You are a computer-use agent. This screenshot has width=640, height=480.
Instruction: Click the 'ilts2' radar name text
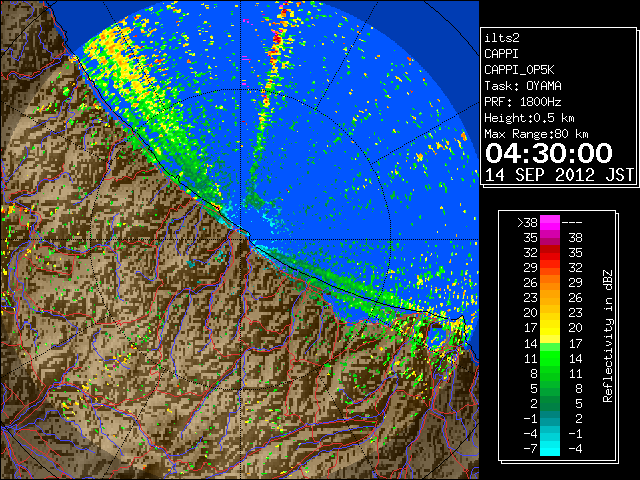(502, 38)
